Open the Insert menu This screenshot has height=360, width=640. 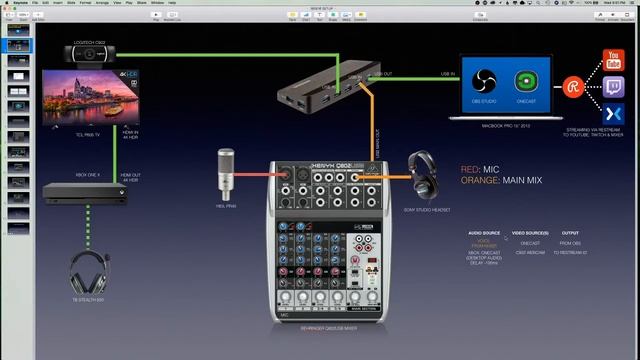click(x=58, y=2)
